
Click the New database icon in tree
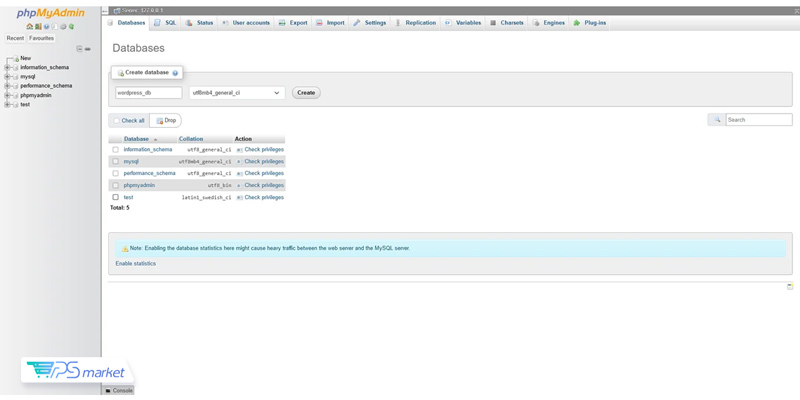pos(16,59)
